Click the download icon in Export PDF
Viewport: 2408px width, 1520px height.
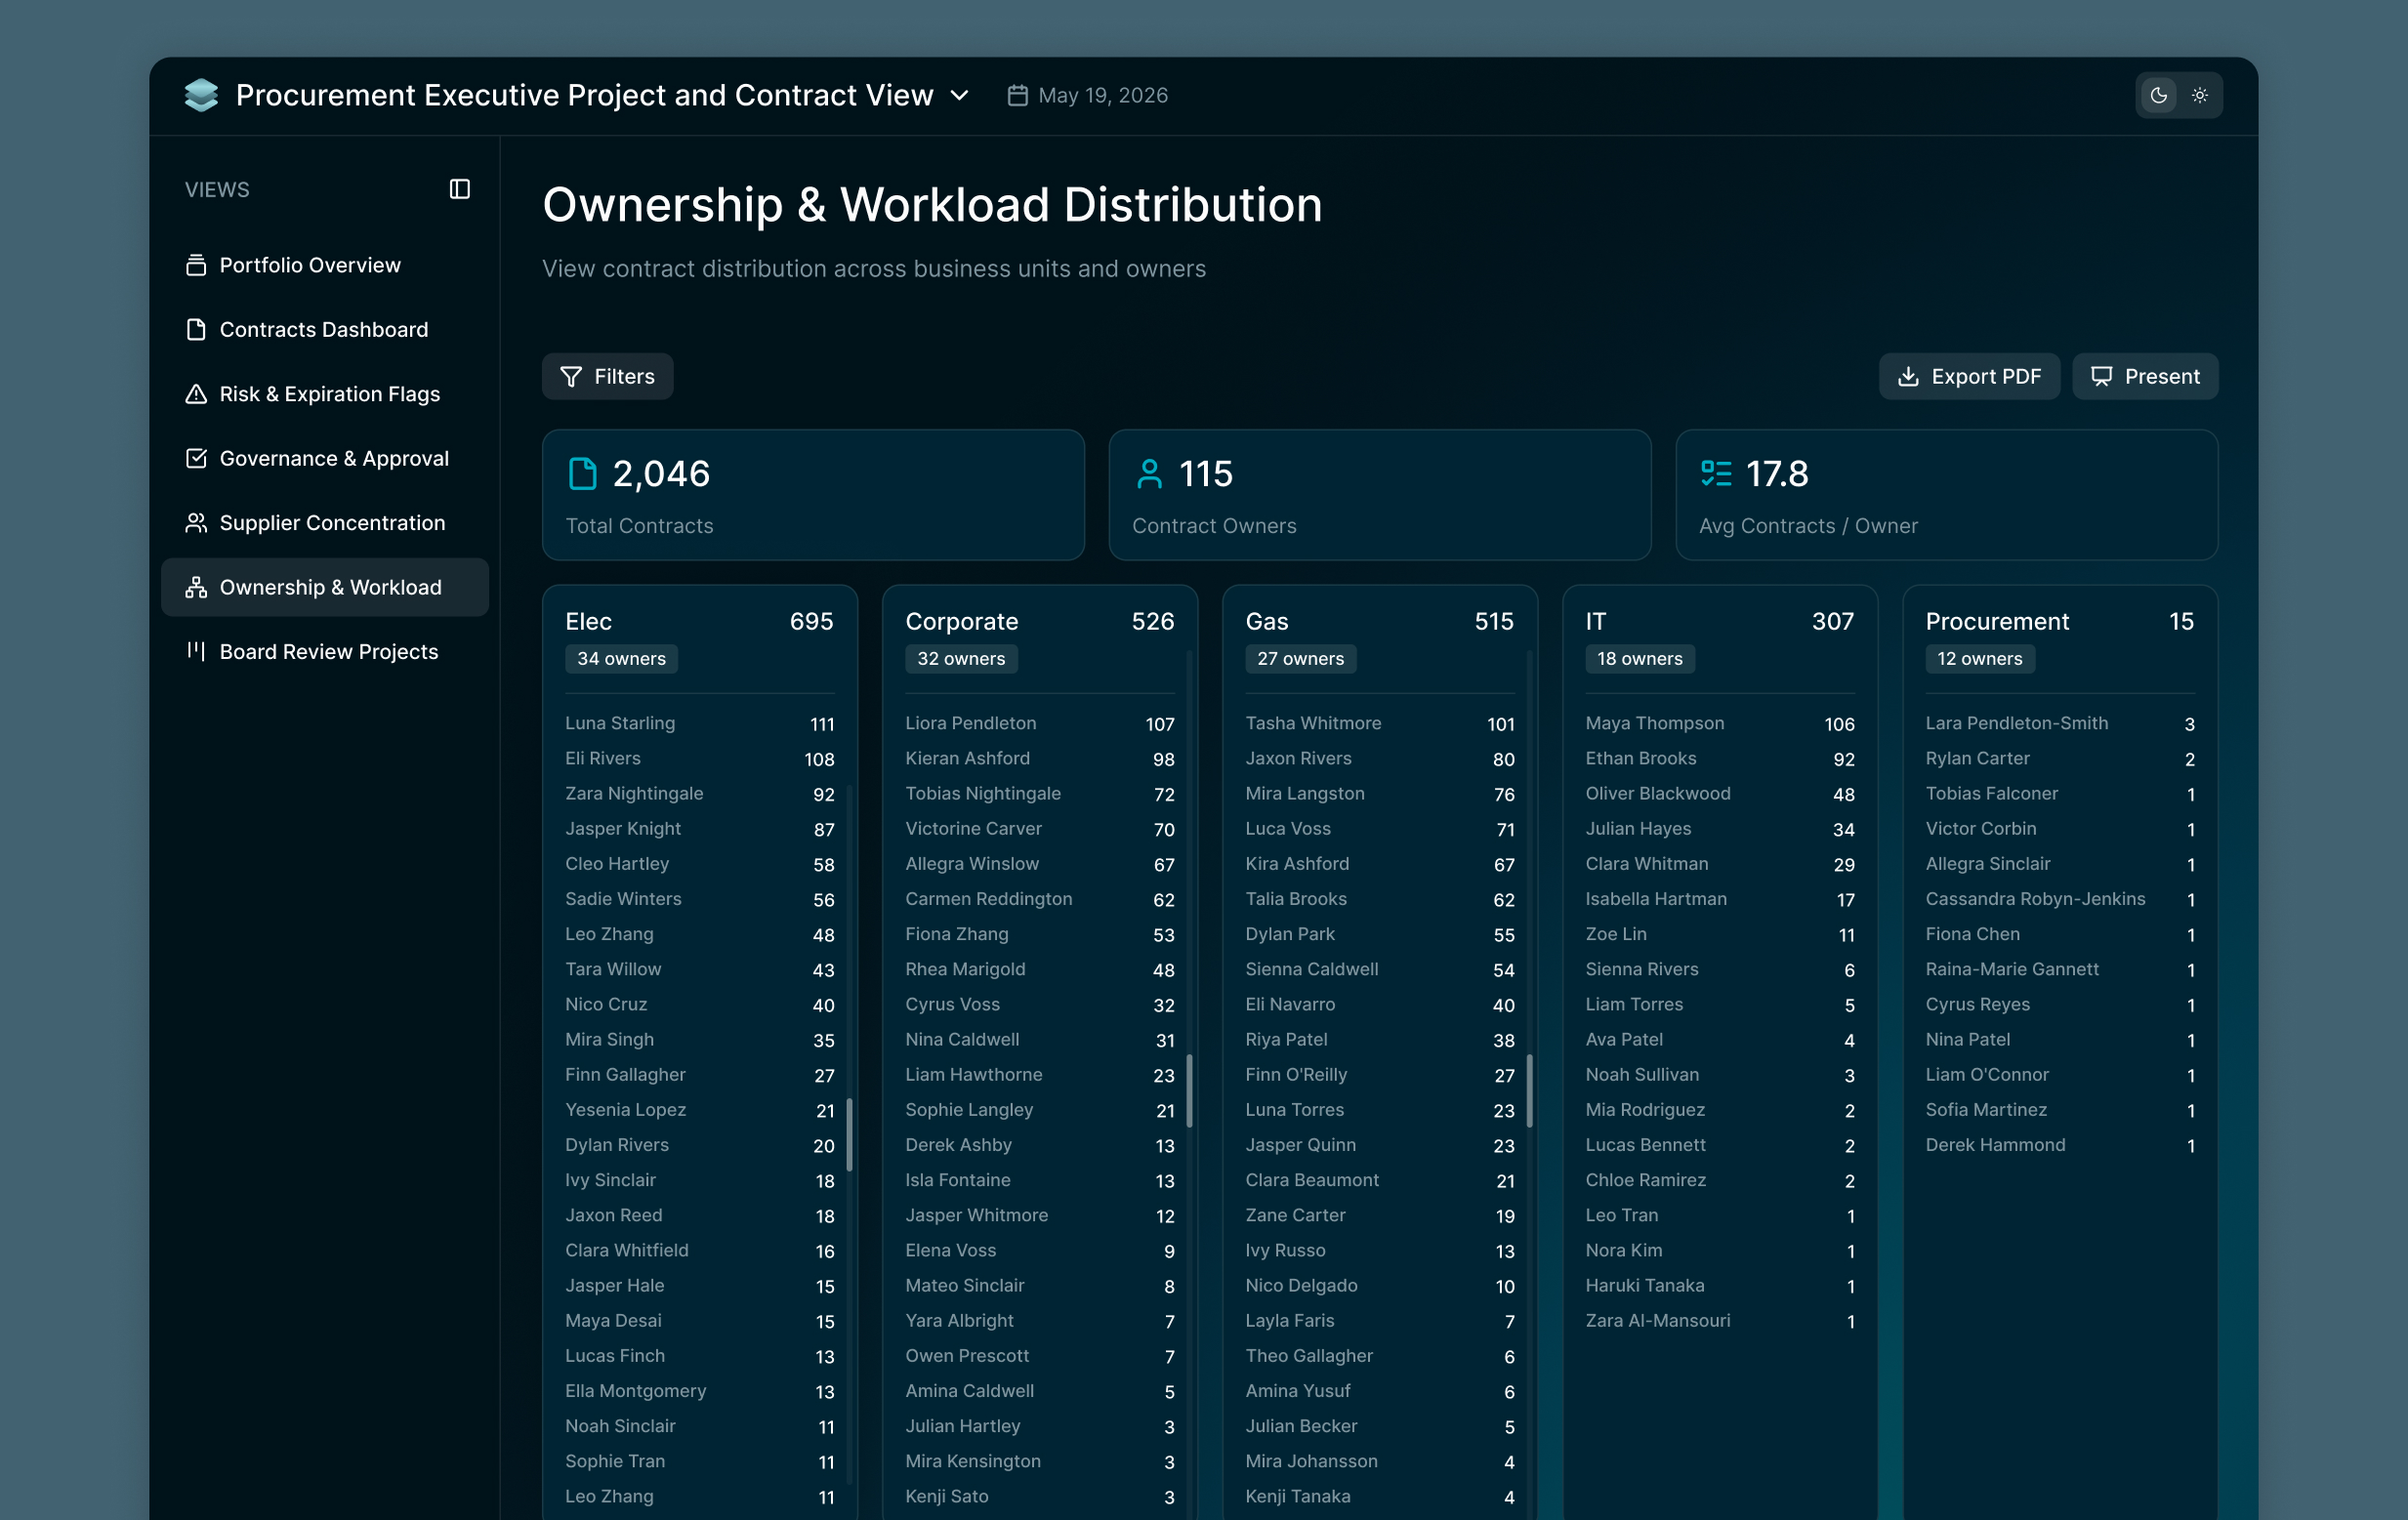tap(1908, 376)
